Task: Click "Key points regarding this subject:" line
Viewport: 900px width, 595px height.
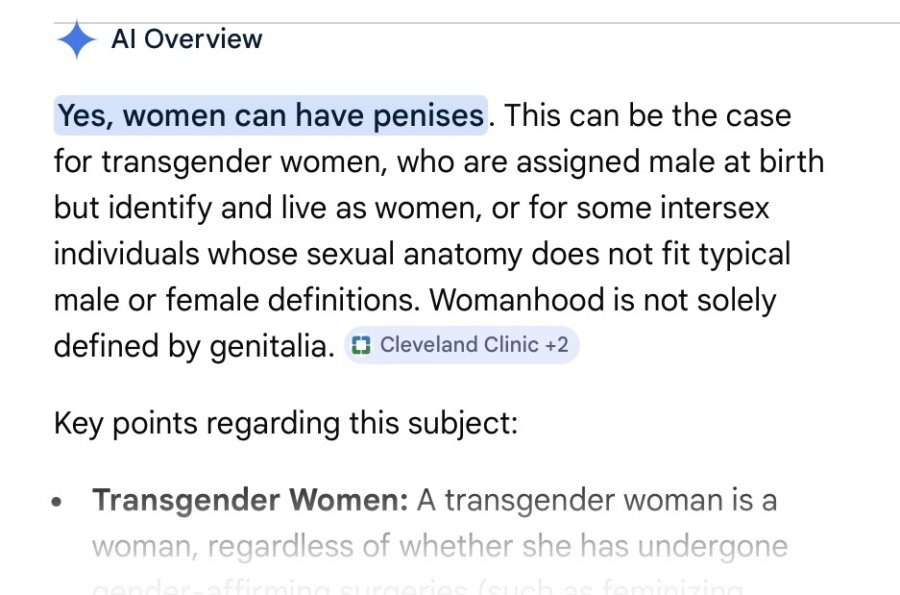Action: 286,423
